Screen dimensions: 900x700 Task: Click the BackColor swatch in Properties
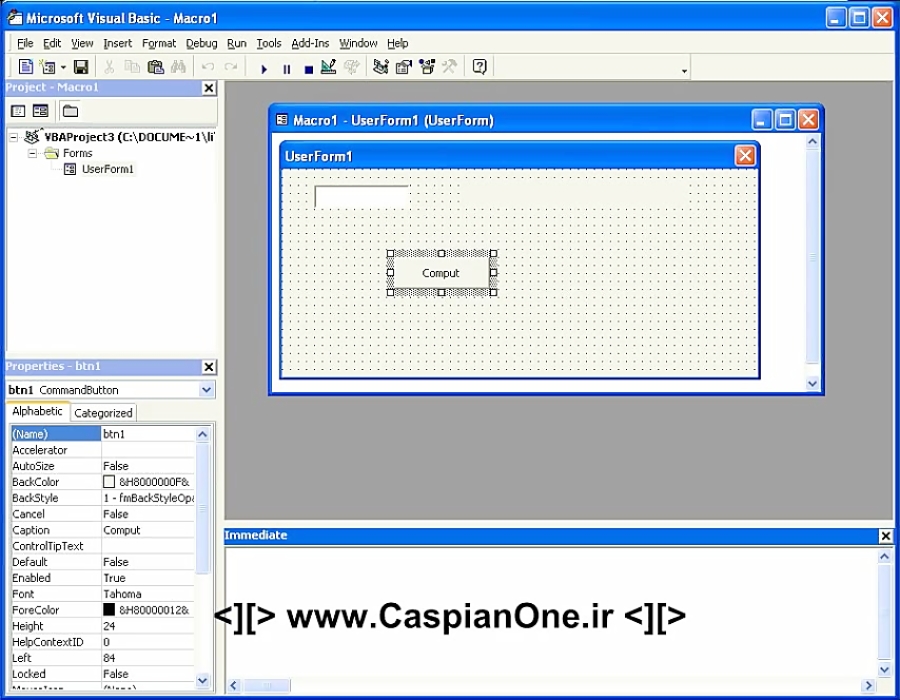pyautogui.click(x=110, y=481)
